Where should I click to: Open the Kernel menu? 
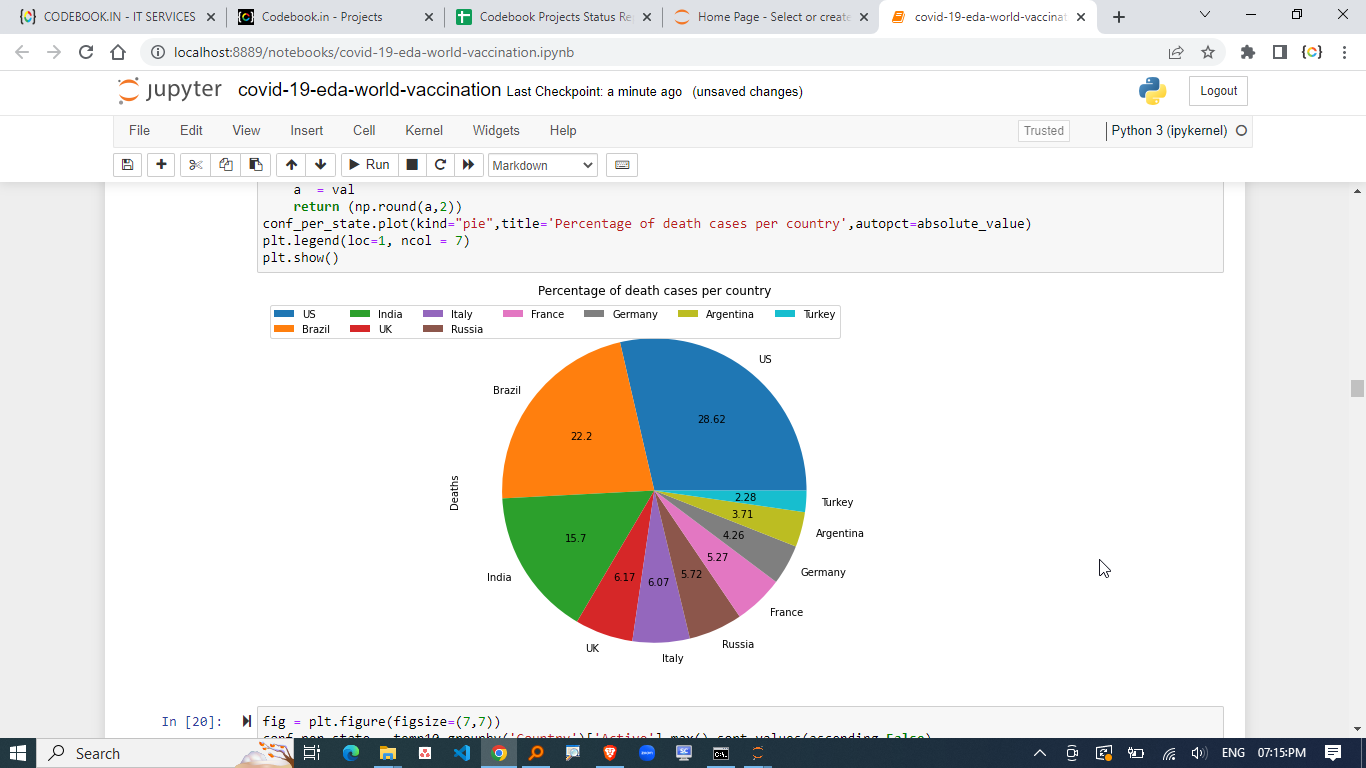(x=424, y=130)
